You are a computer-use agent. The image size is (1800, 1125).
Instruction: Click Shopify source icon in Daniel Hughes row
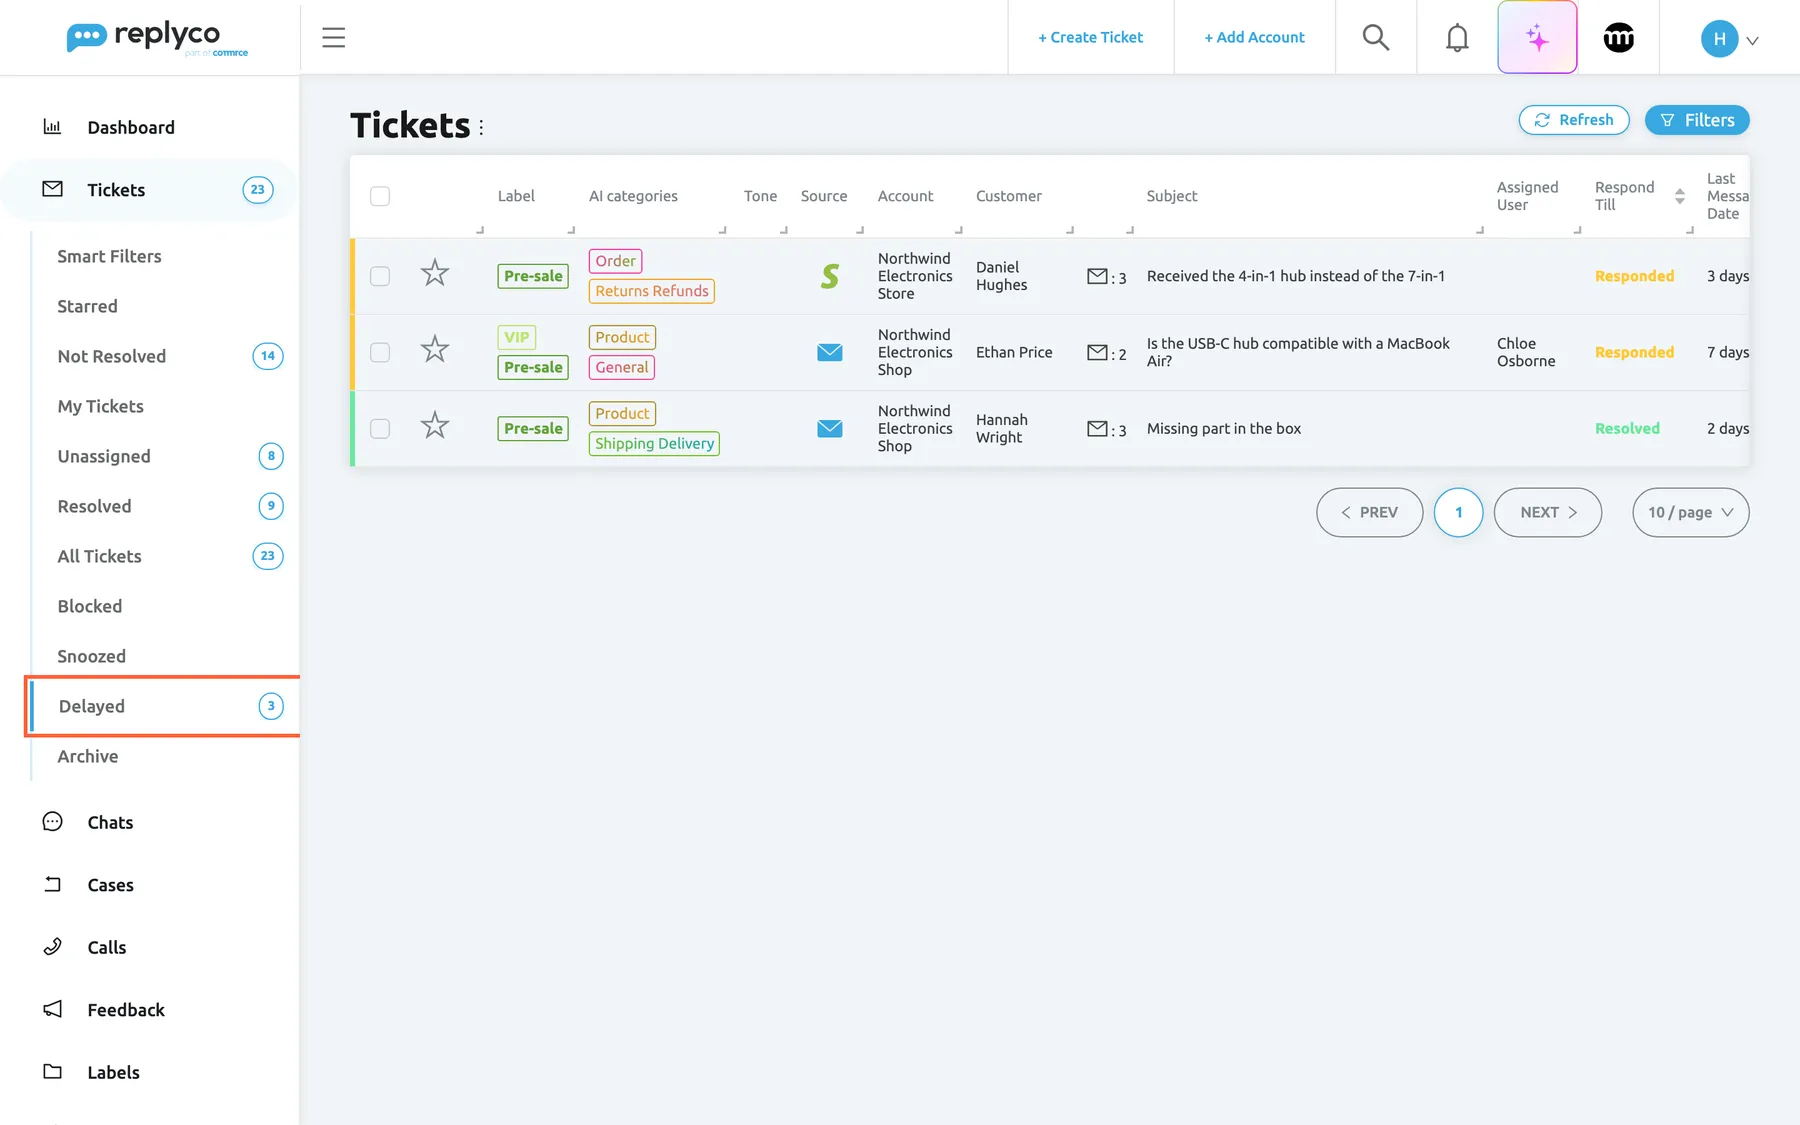(x=829, y=276)
